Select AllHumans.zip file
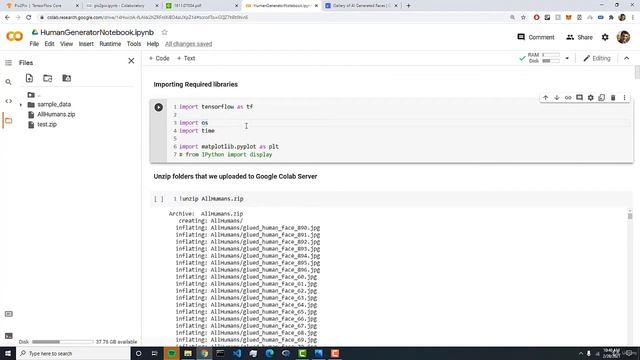This screenshot has height=360, width=640. pos(56,114)
